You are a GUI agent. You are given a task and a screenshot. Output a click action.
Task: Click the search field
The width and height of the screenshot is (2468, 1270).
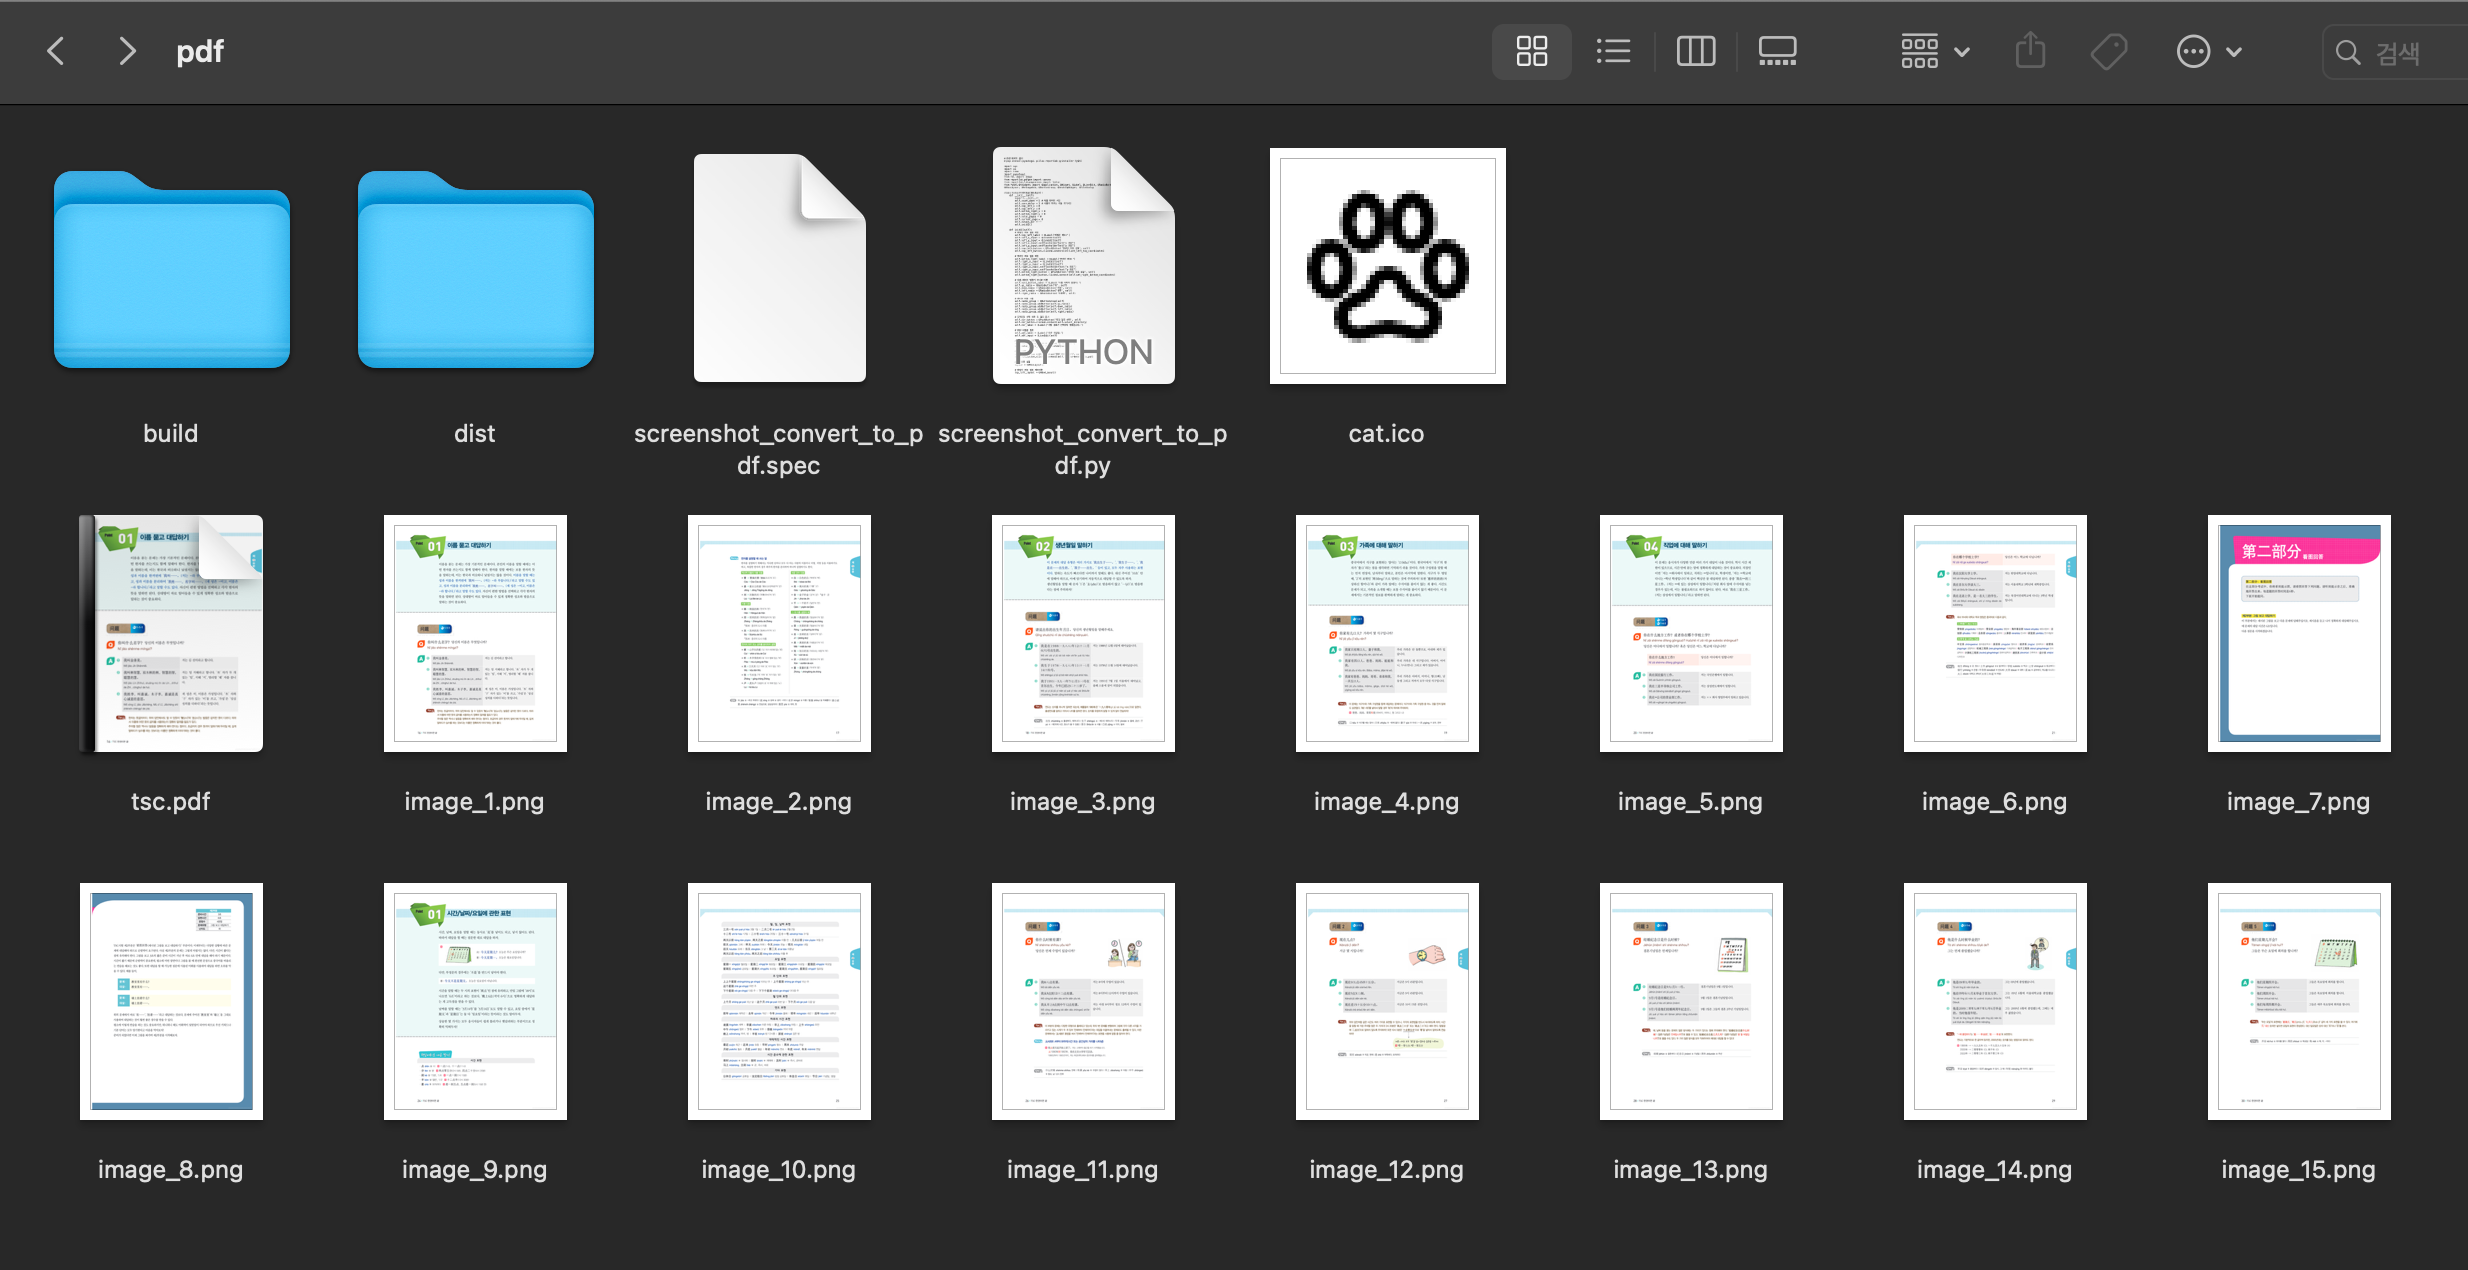tap(2396, 52)
